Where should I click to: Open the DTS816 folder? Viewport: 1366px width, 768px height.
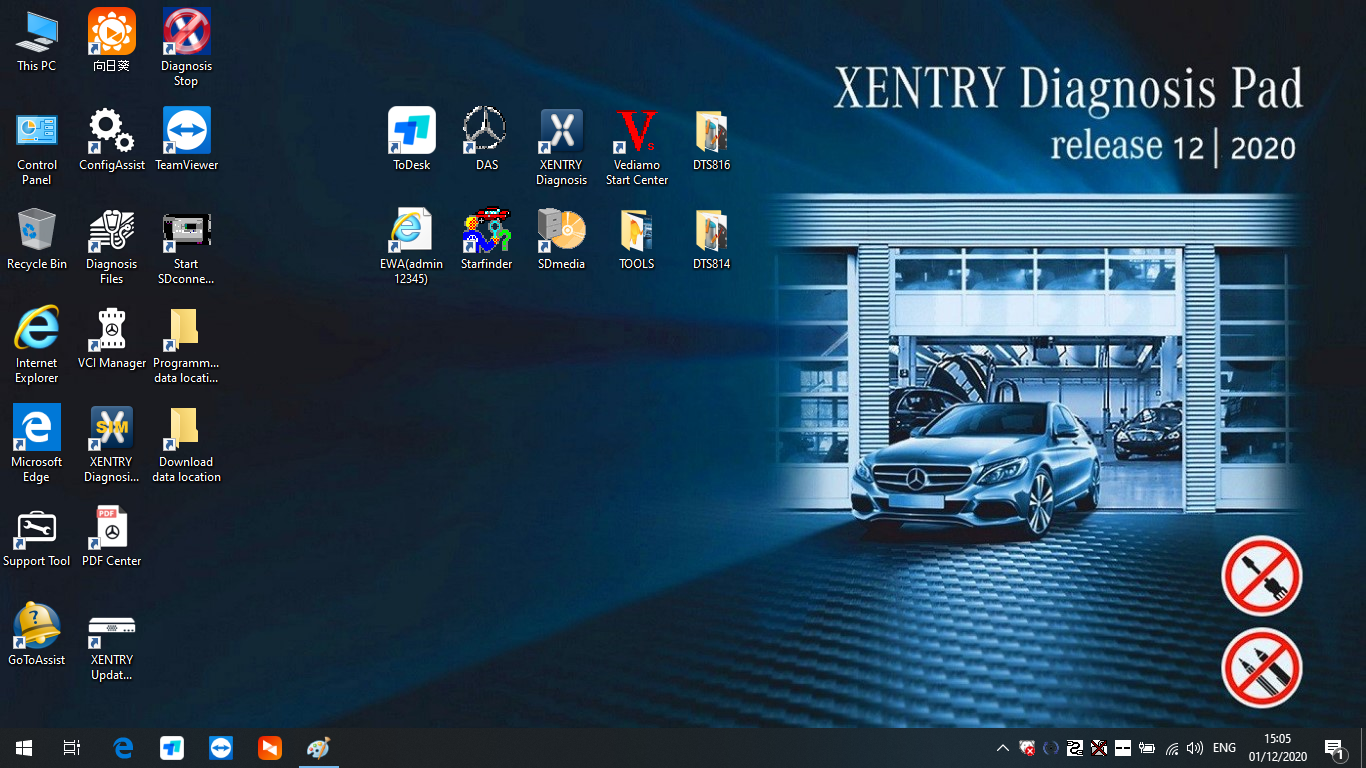point(712,140)
